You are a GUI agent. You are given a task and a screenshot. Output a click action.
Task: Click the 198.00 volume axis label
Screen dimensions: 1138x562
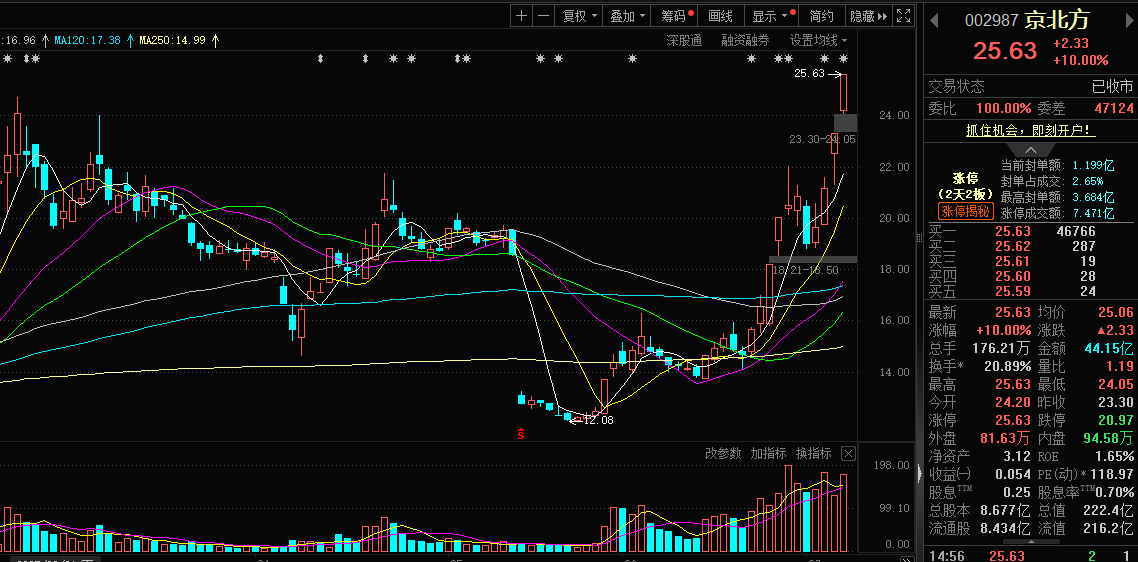point(892,465)
